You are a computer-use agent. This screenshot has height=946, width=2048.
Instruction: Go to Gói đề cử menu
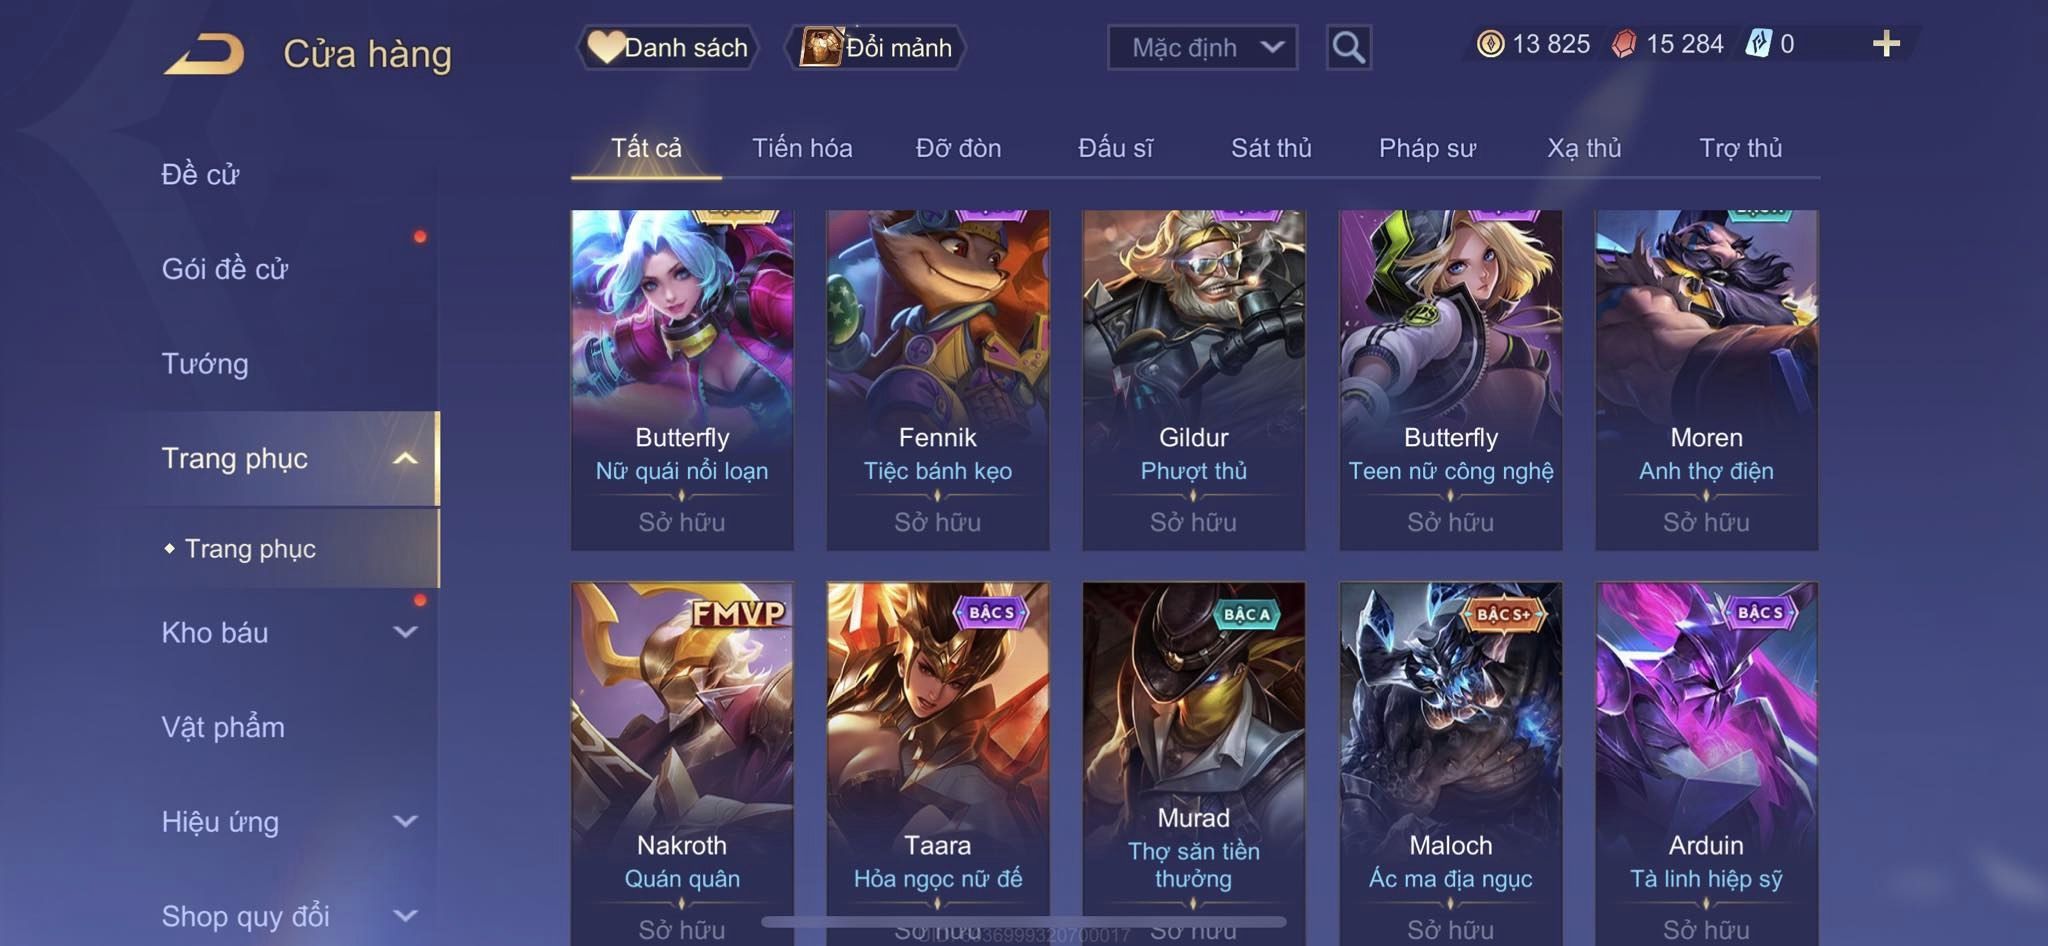click(x=225, y=268)
